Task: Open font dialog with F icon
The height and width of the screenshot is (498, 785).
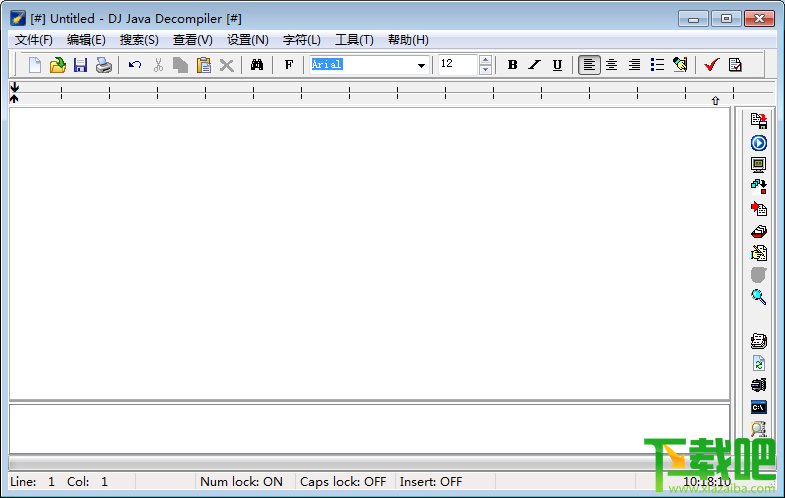Action: tap(288, 65)
